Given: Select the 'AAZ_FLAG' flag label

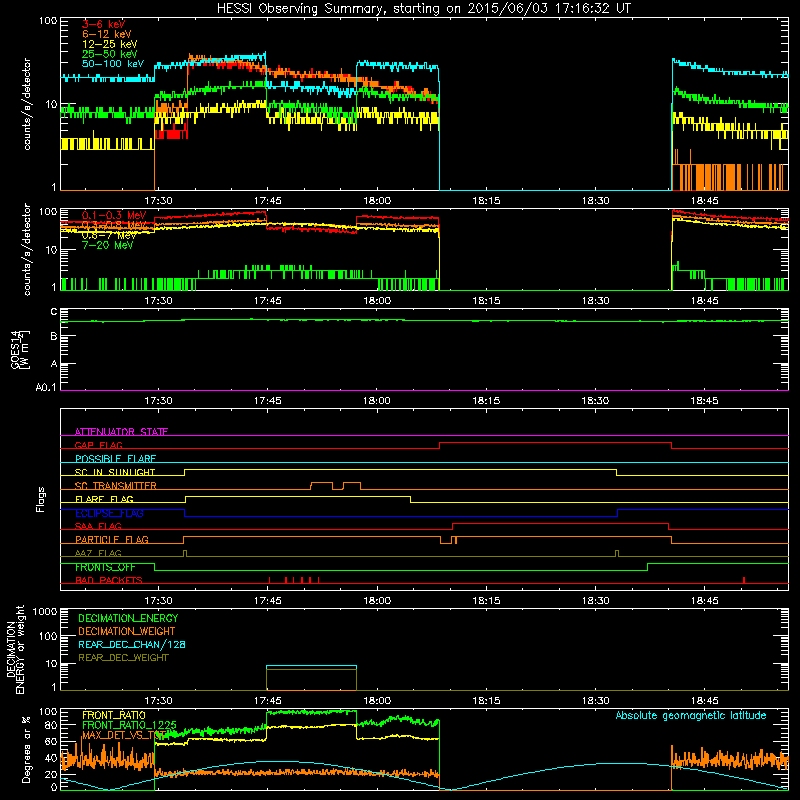Looking at the screenshot, I should click(98, 553).
